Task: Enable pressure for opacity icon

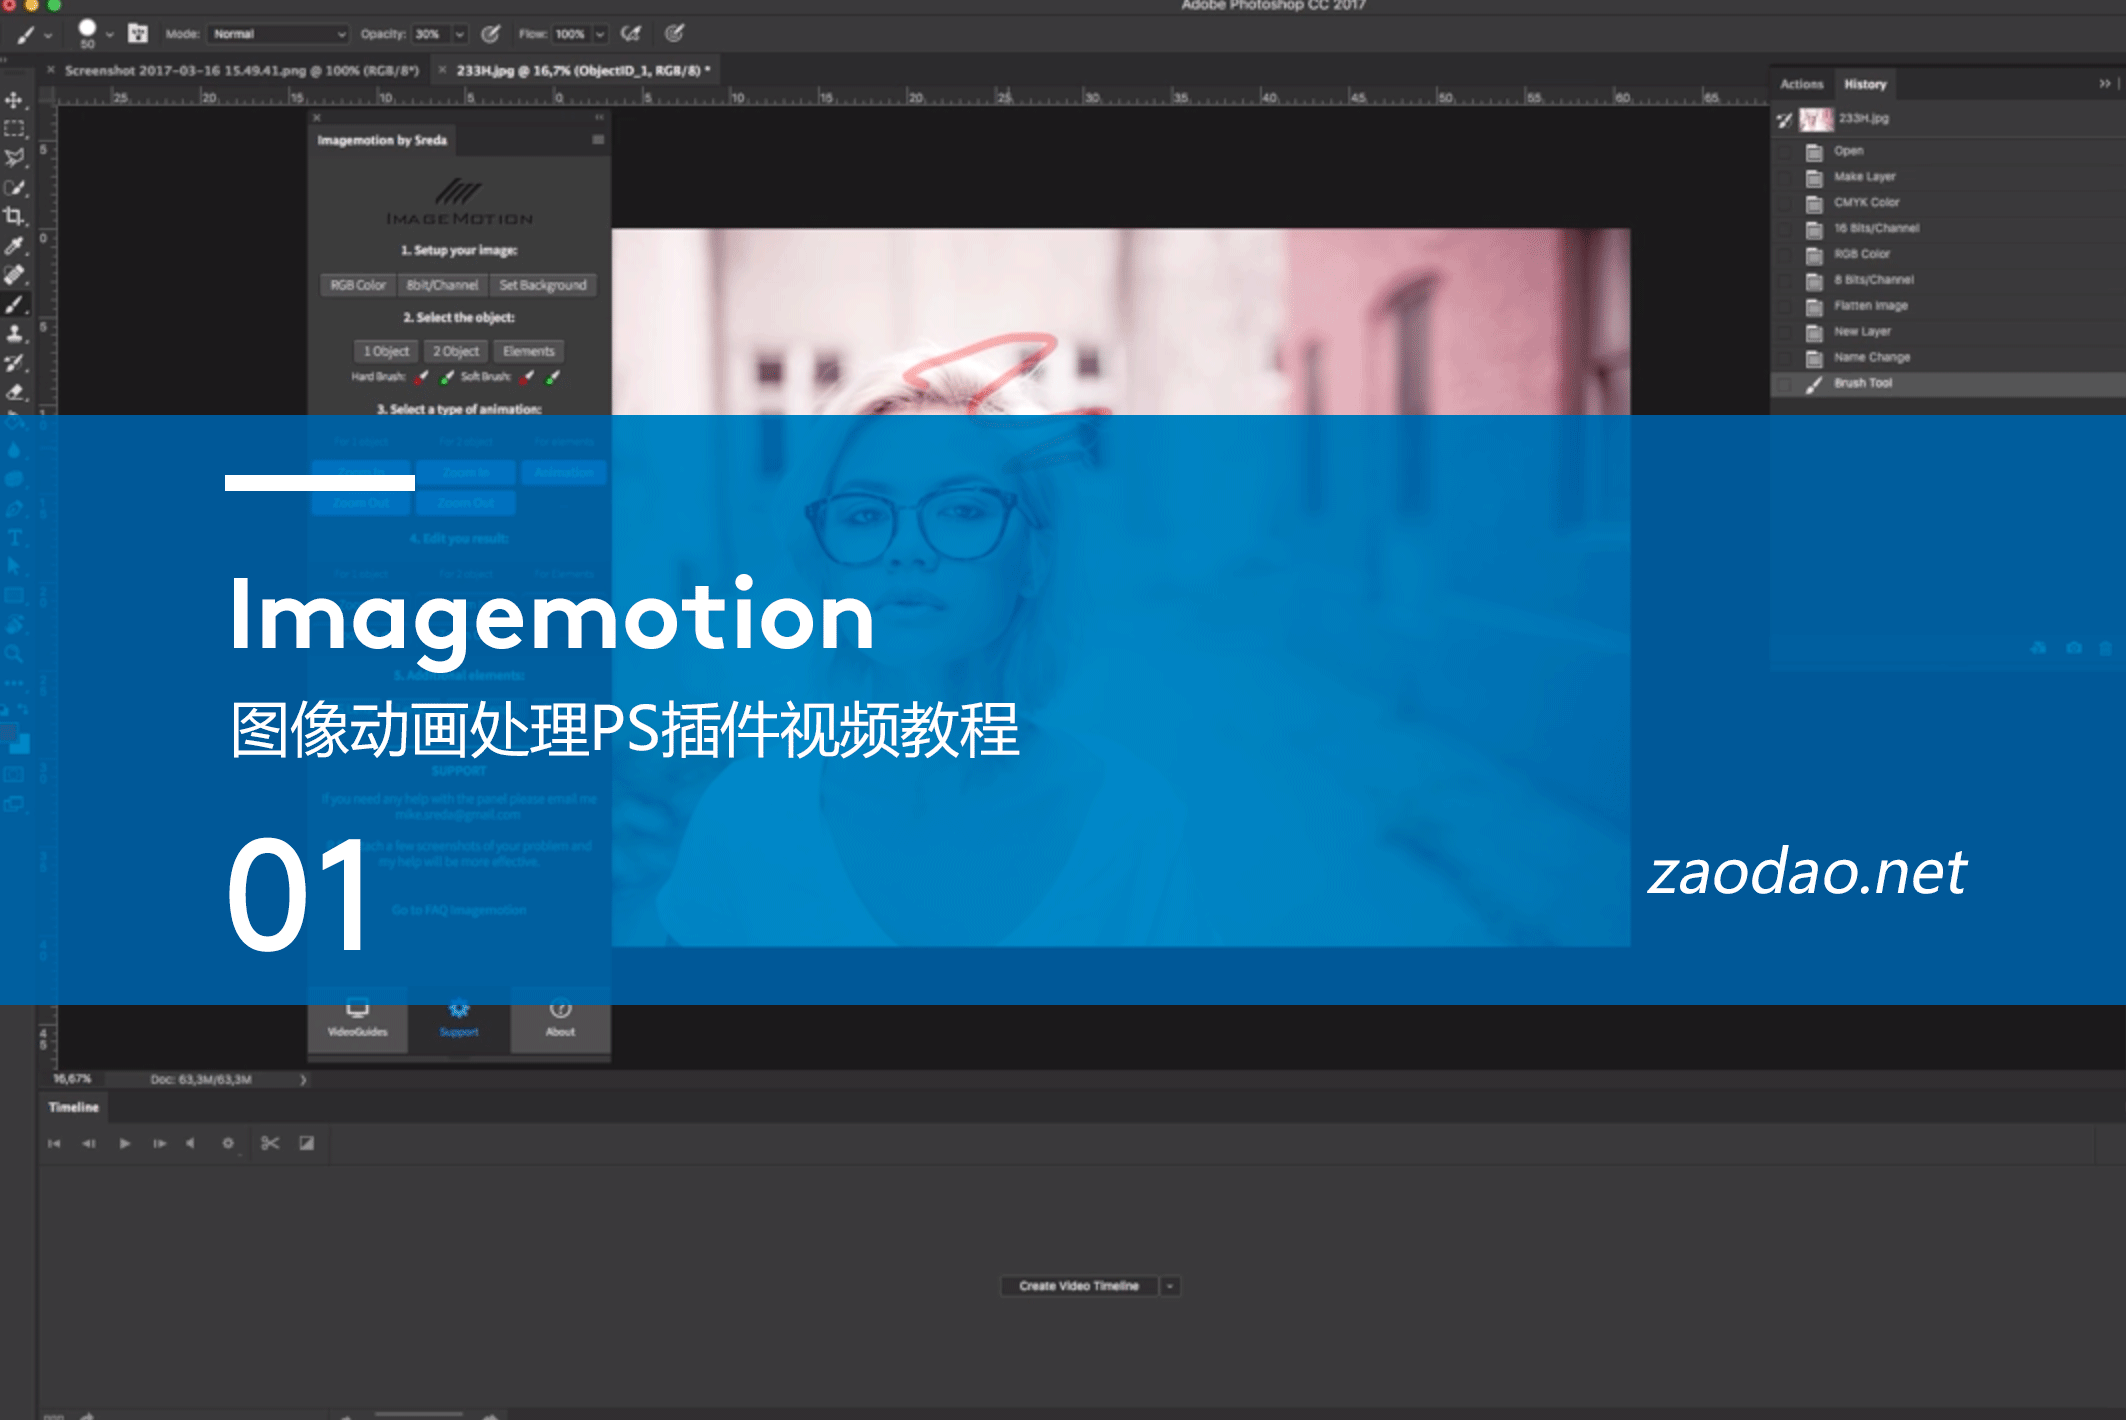Action: [490, 34]
